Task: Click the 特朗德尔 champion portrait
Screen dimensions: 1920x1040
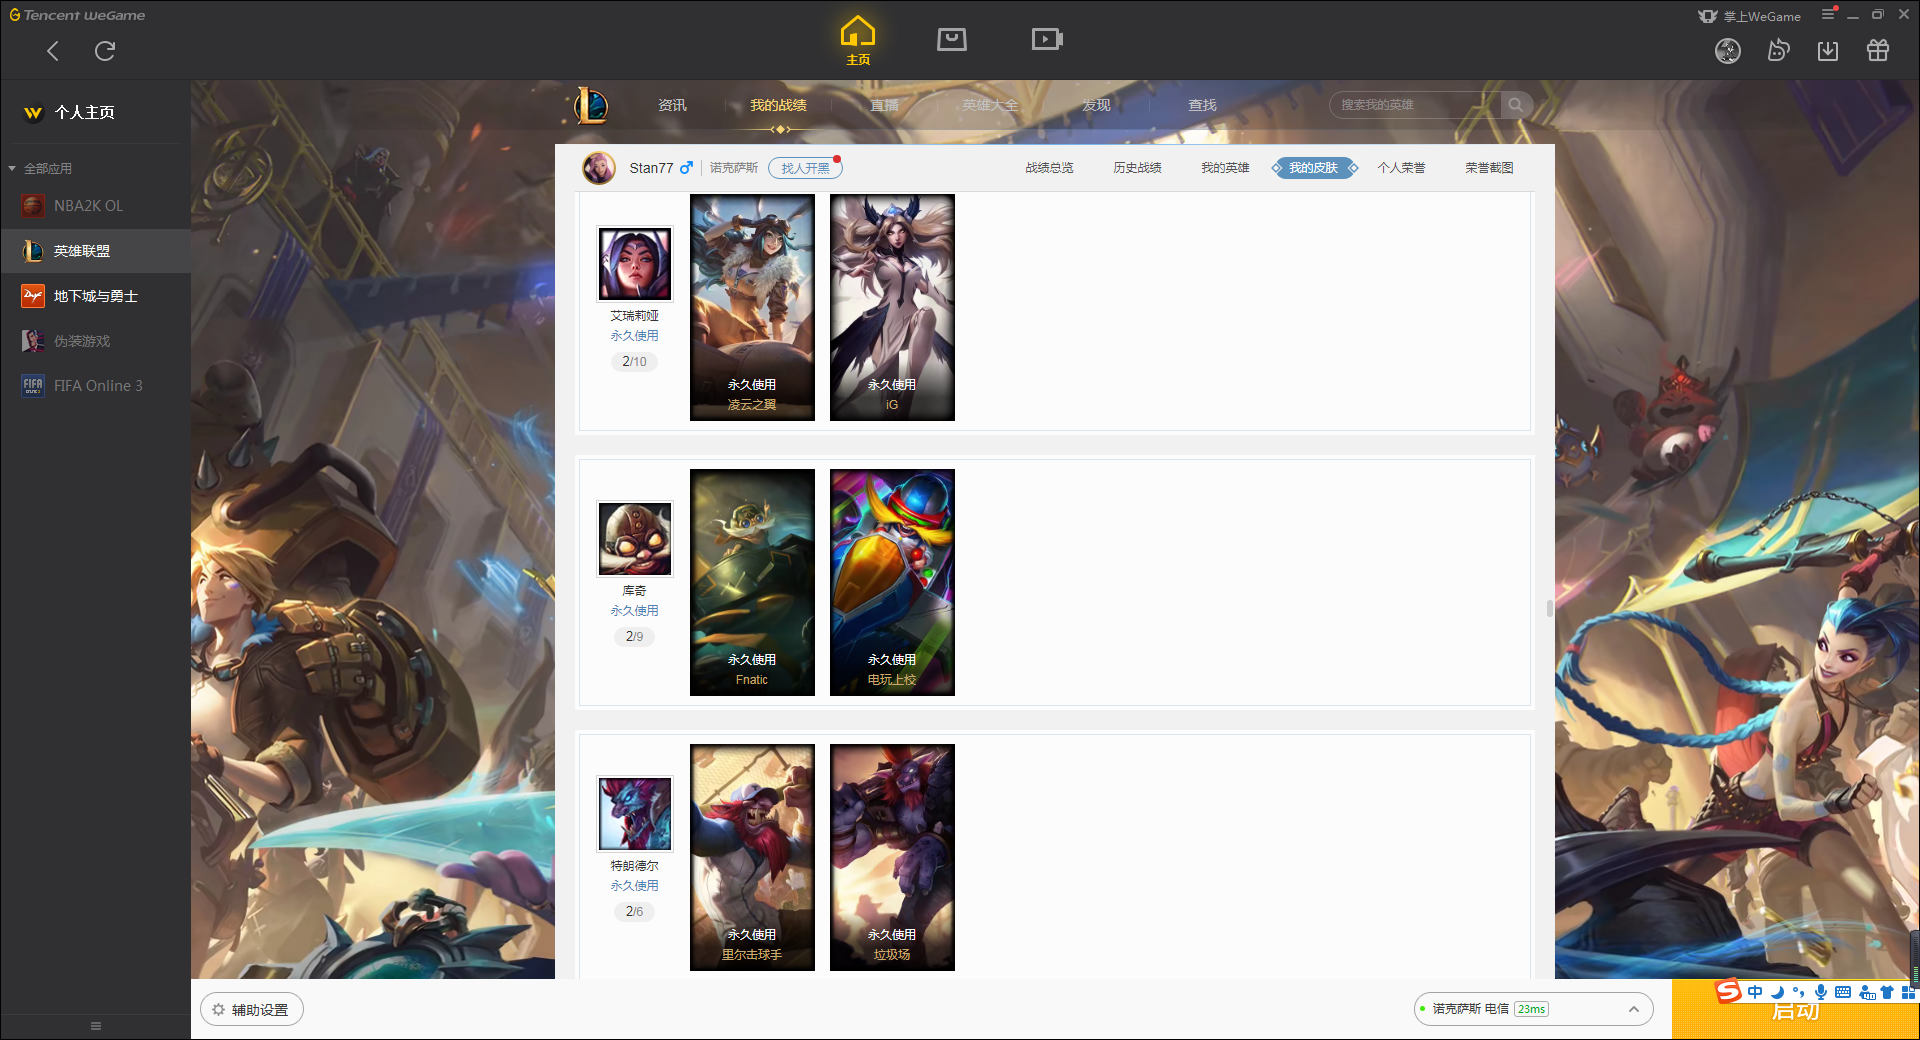Action: tap(635, 814)
